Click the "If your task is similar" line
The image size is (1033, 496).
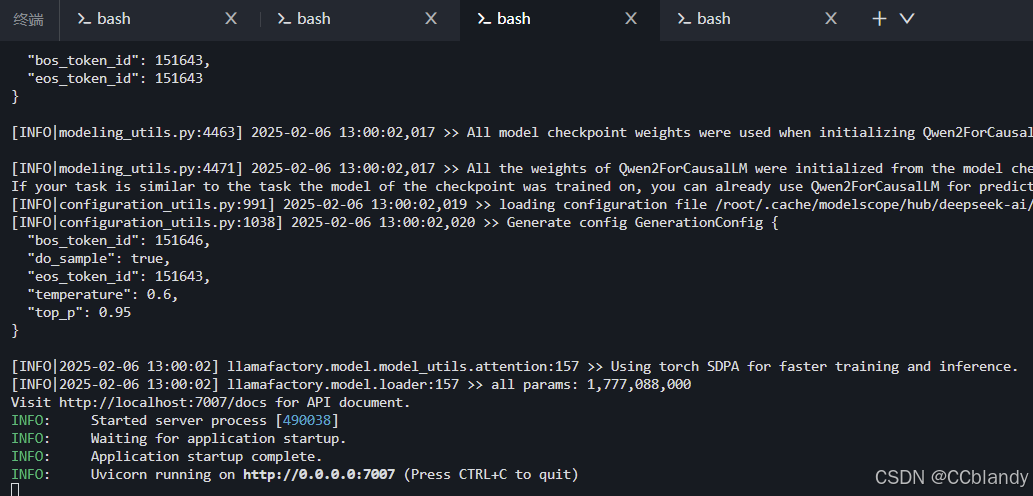(522, 186)
